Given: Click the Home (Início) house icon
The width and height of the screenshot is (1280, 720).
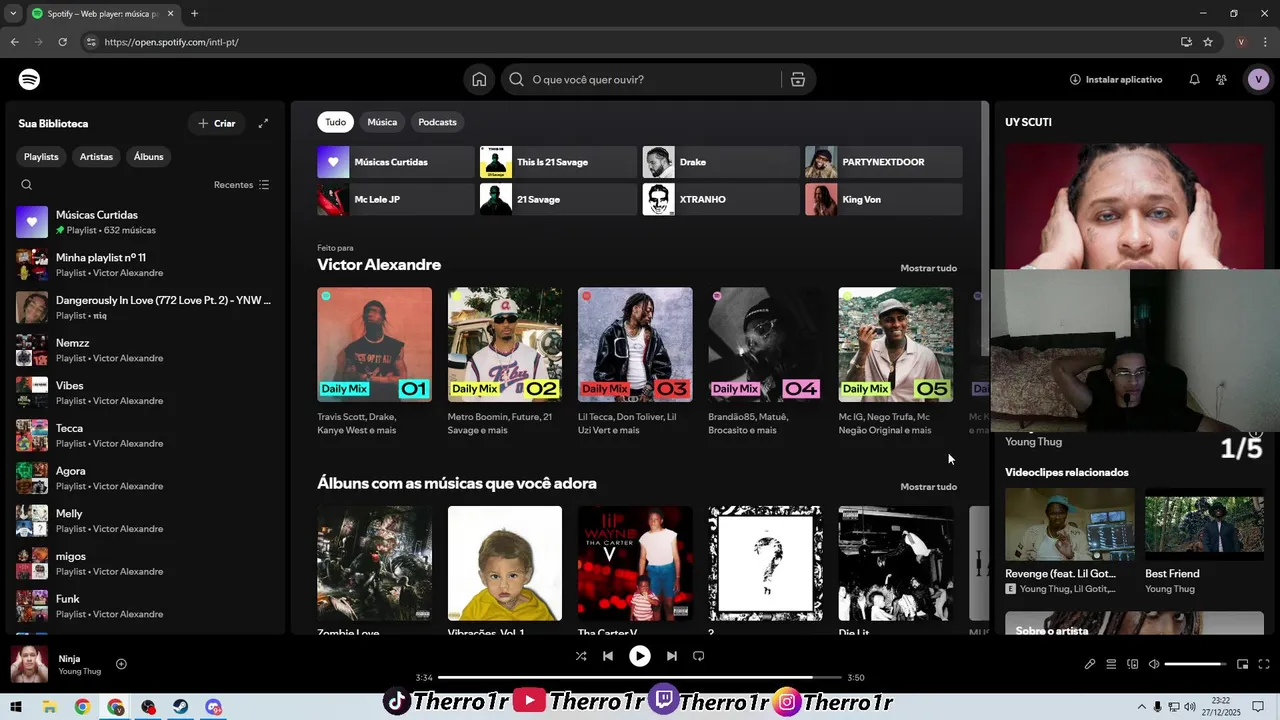Looking at the screenshot, I should coord(479,79).
